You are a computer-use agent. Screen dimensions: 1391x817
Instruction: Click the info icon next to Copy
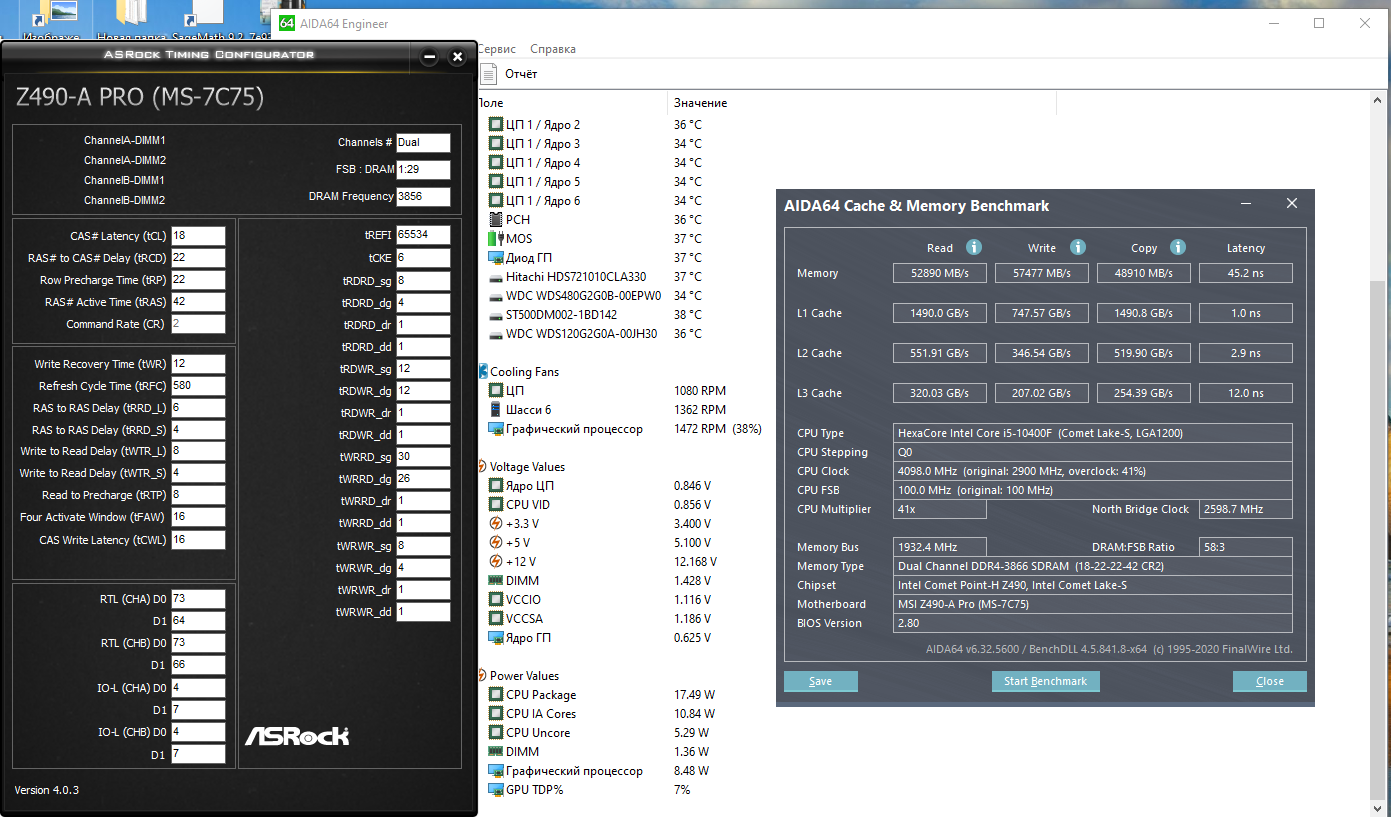[1178, 247]
